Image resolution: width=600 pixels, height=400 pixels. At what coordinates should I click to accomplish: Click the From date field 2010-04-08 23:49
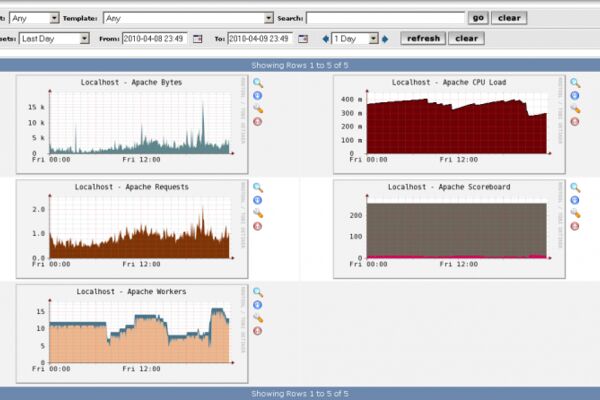[155, 39]
